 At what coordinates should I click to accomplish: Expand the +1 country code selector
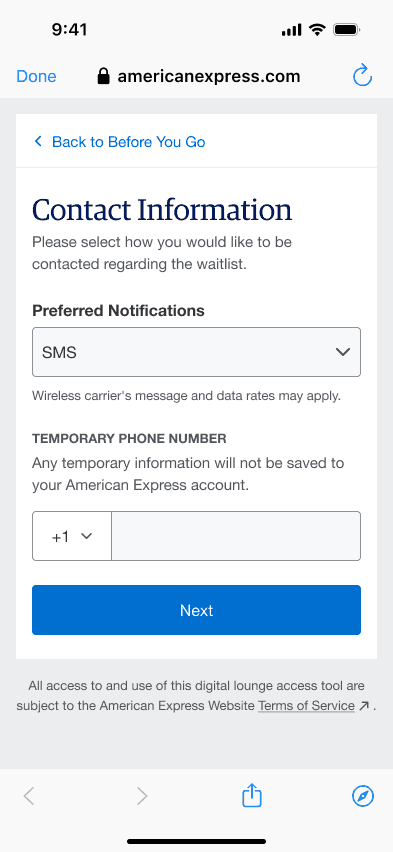[72, 536]
